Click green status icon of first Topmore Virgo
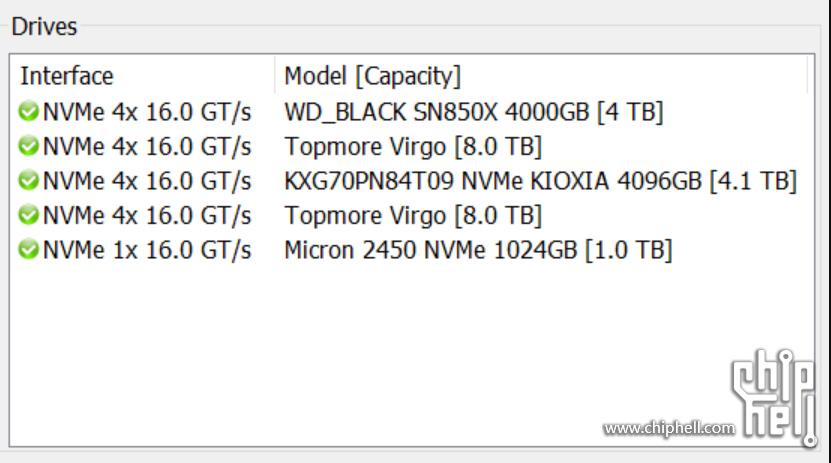 [29, 146]
